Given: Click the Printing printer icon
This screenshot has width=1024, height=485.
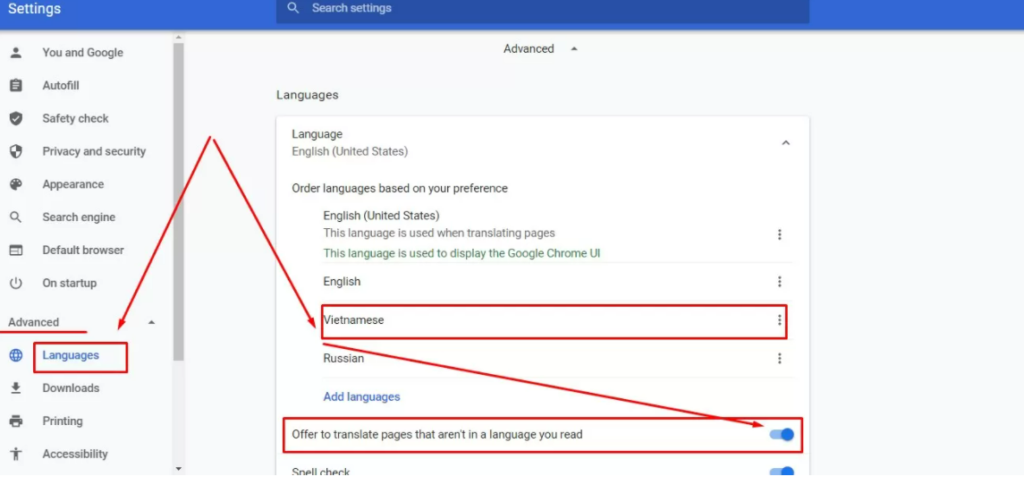Looking at the screenshot, I should click(16, 421).
